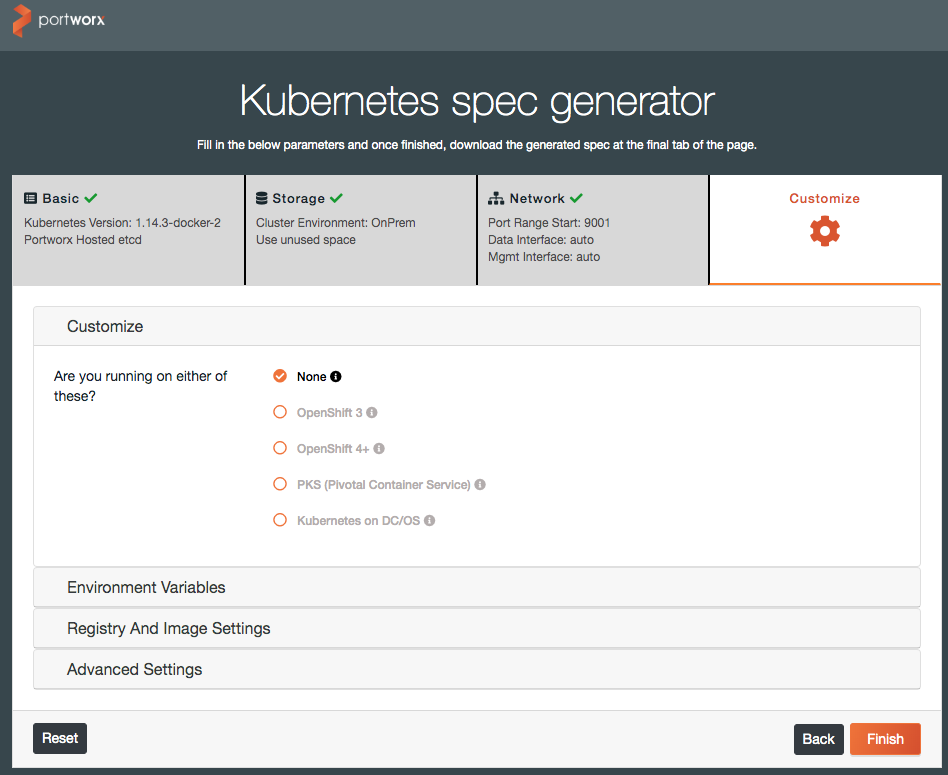948x775 pixels.
Task: Click info icon beside PKS option
Action: point(480,484)
